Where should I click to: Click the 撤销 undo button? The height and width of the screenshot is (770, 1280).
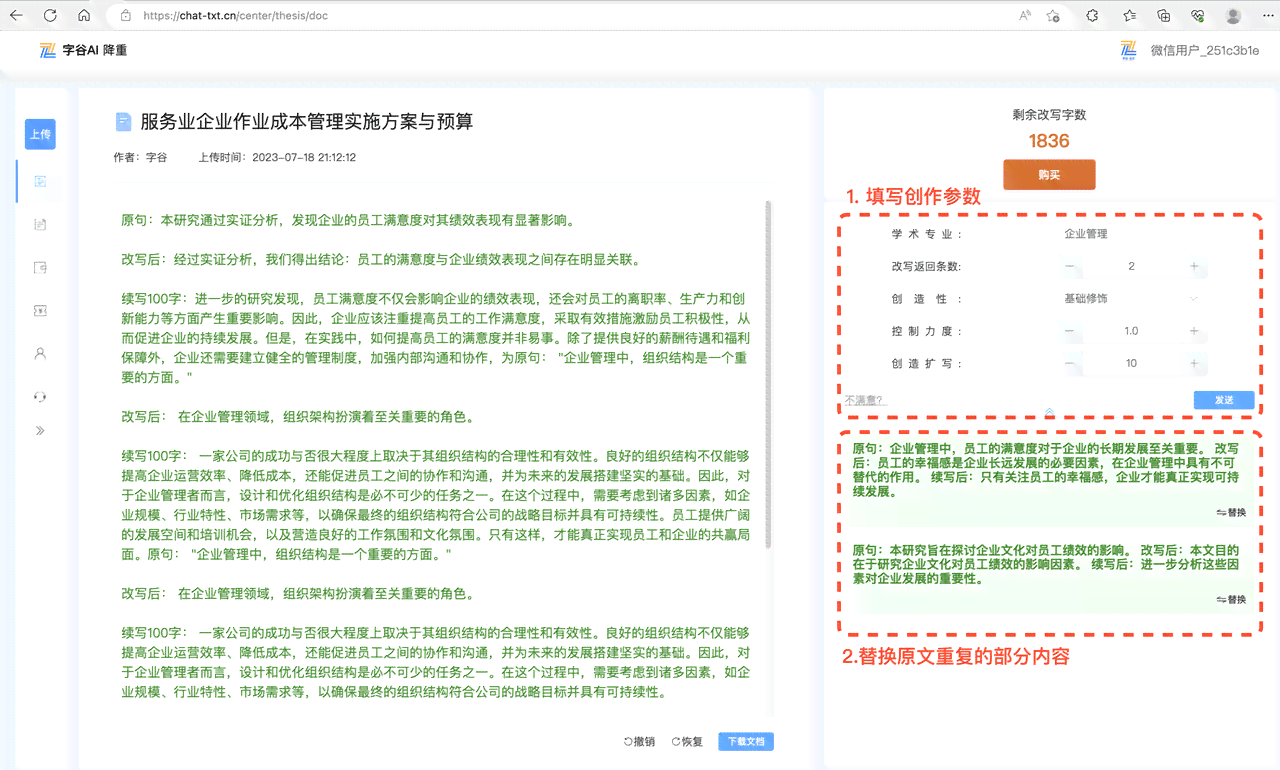click(640, 742)
